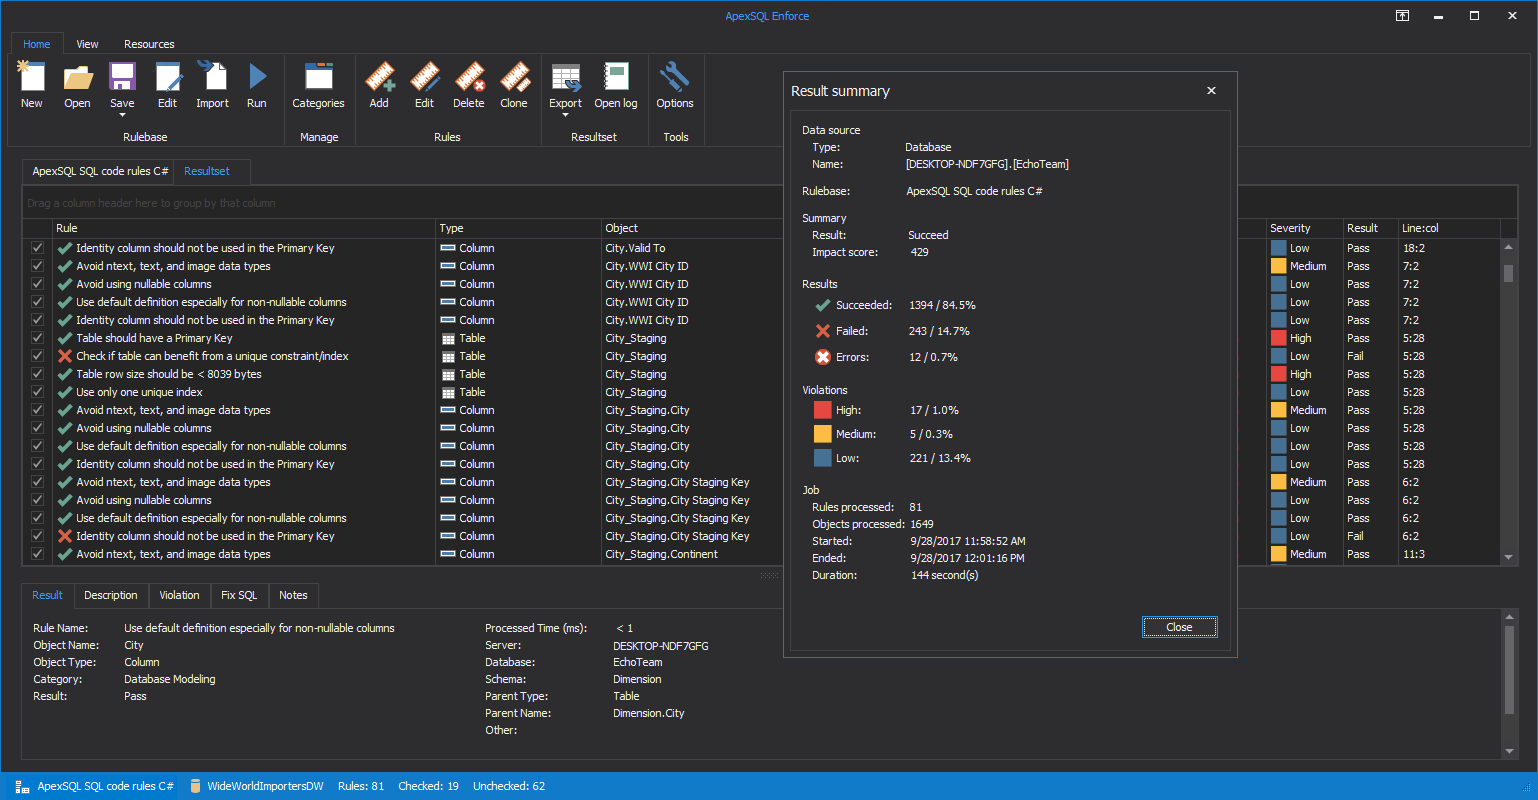Click the Save rulebase icon
1538x800 pixels.
point(122,77)
